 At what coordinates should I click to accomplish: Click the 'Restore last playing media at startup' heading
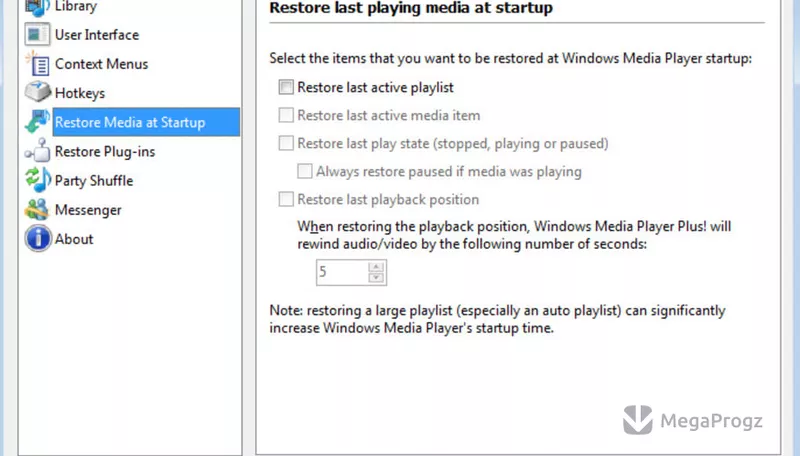tap(411, 8)
